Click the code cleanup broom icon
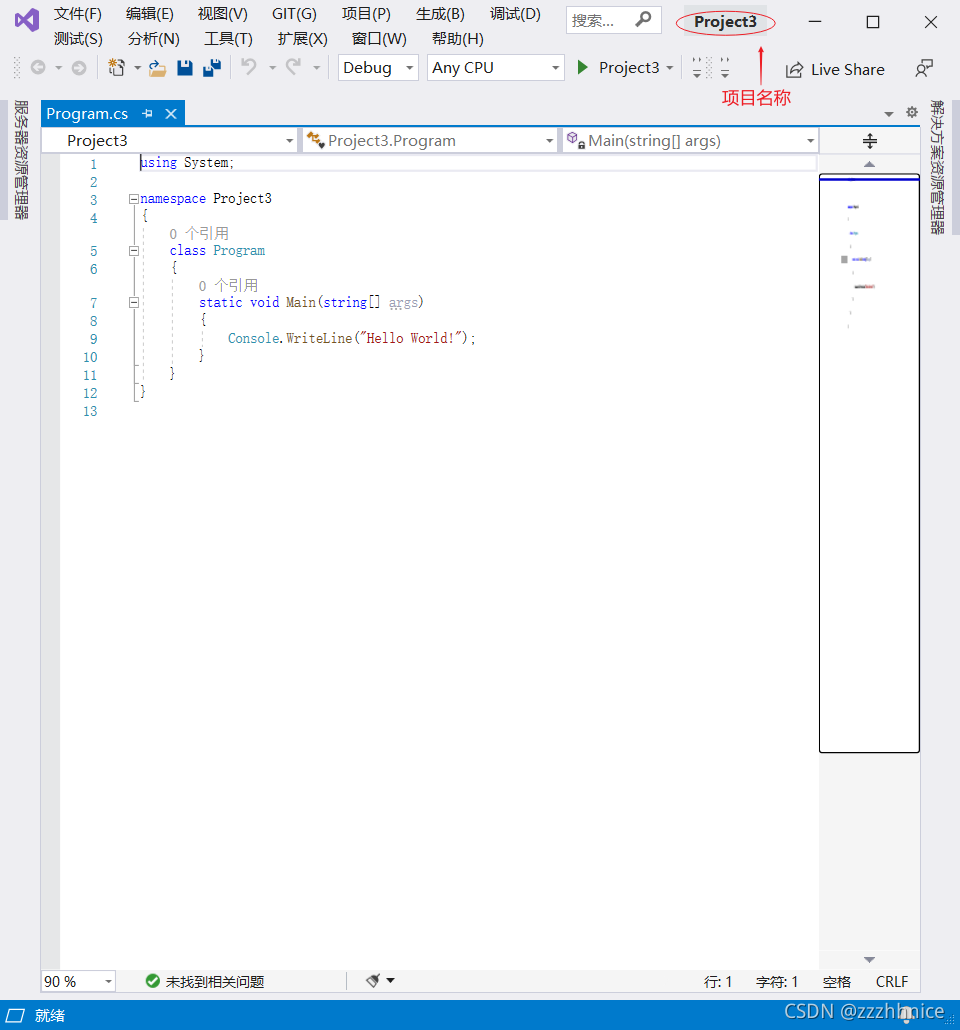The width and height of the screenshot is (960, 1030). point(373,981)
